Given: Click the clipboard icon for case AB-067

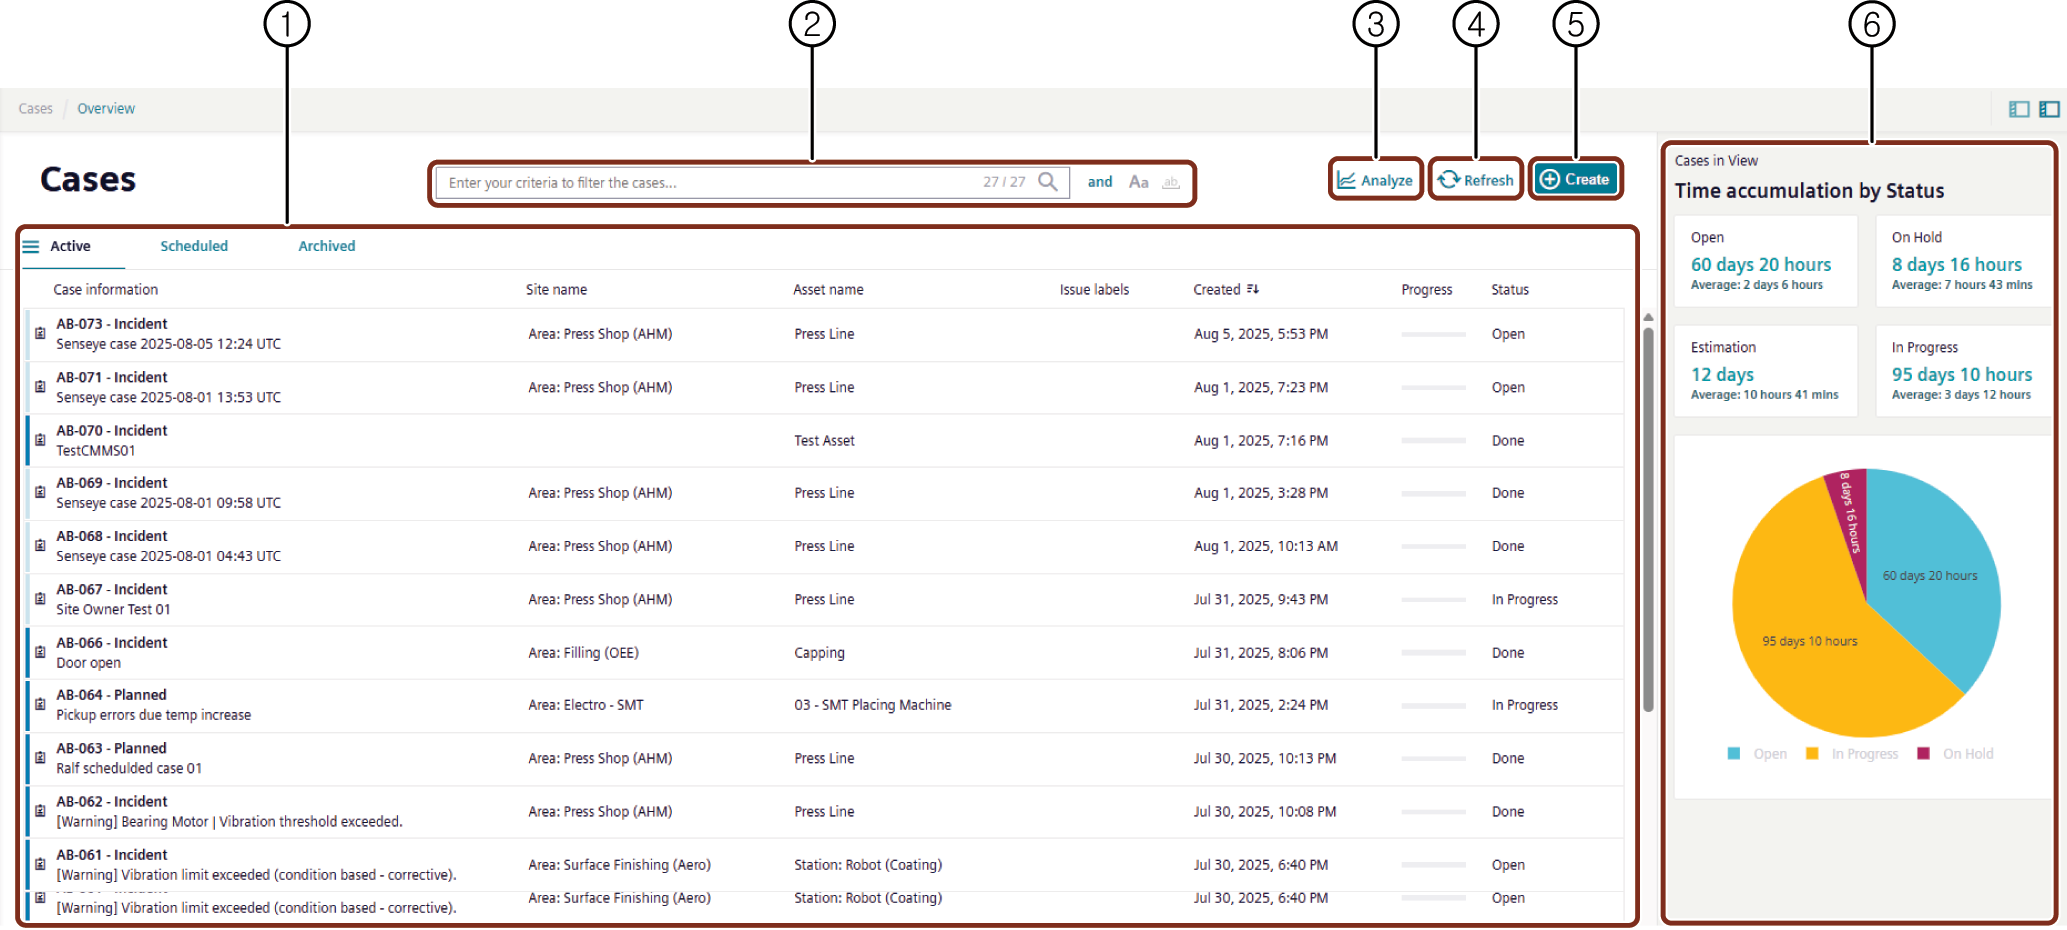Looking at the screenshot, I should click(x=40, y=599).
